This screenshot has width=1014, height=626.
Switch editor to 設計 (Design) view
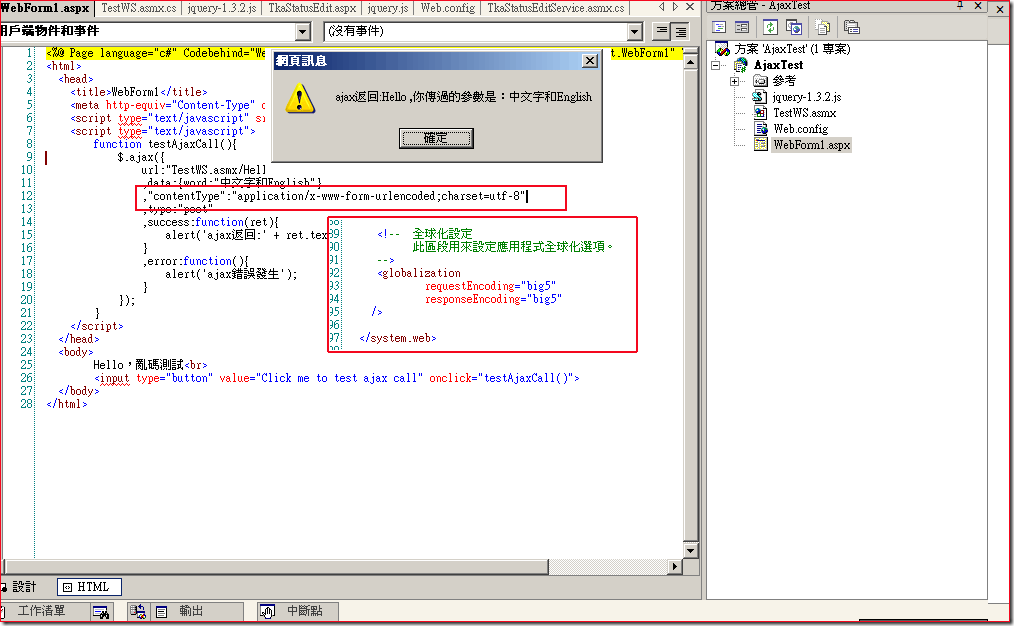click(x=20, y=587)
